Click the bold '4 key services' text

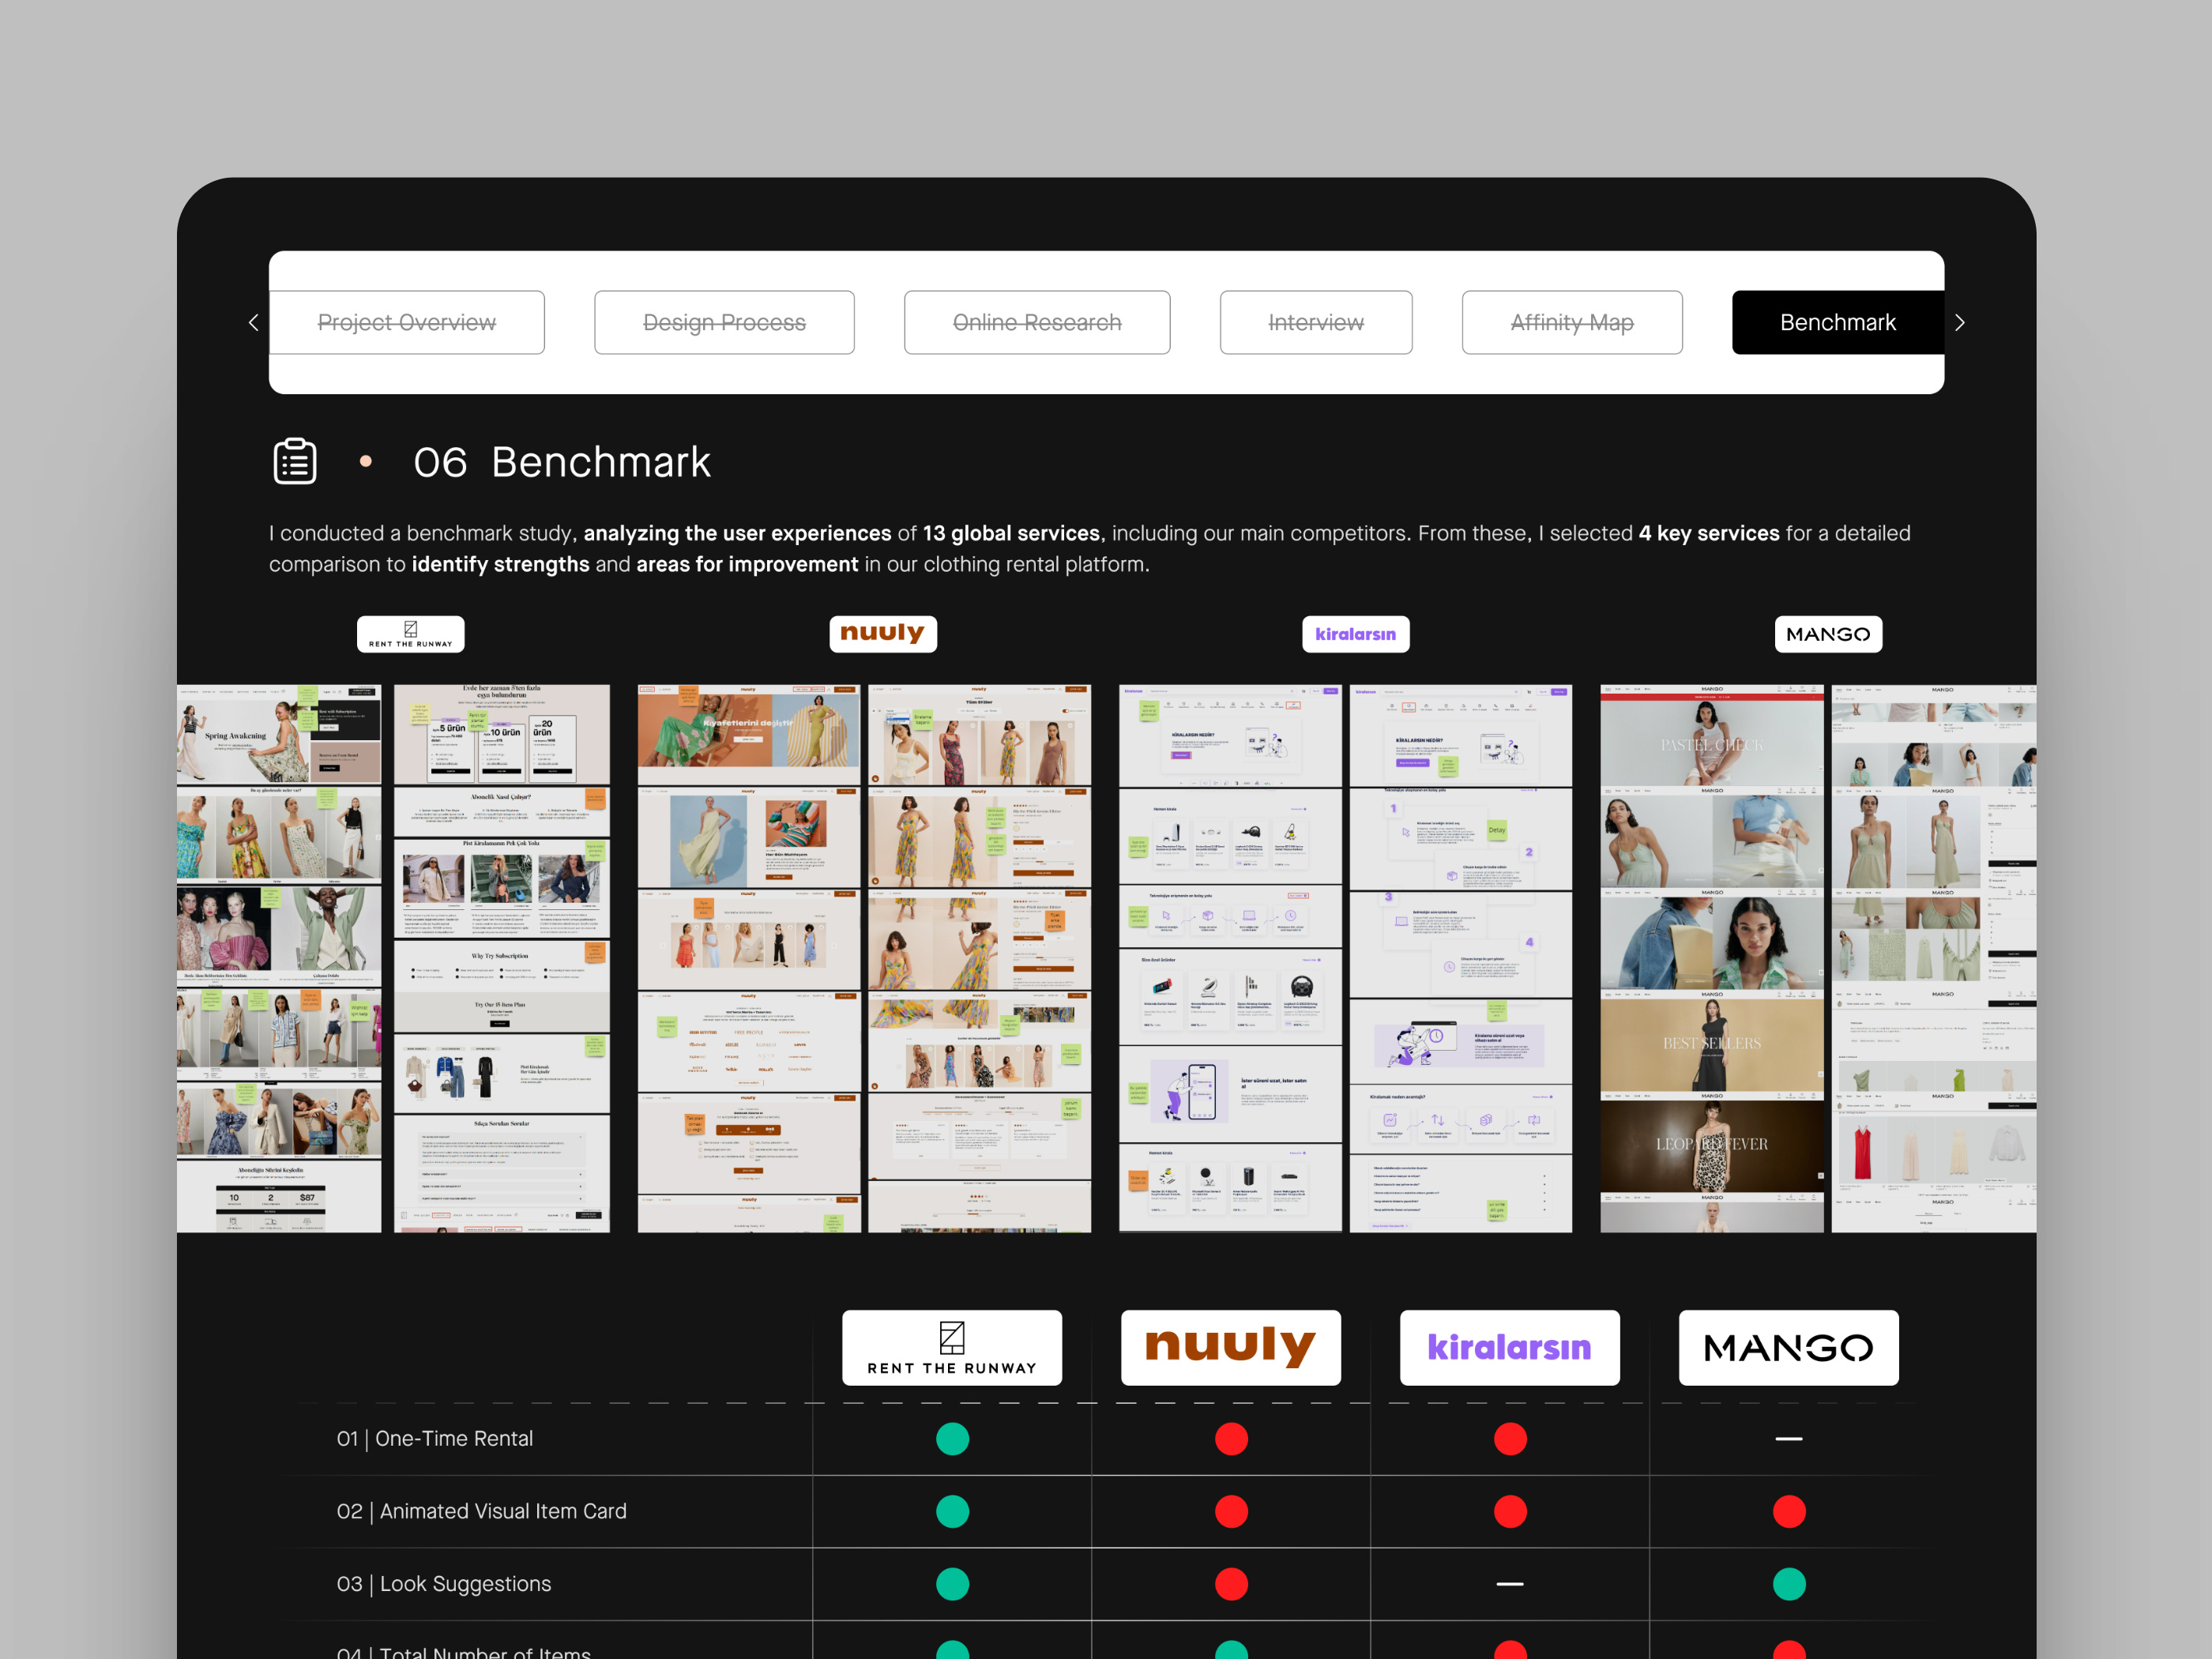pyautogui.click(x=1708, y=533)
